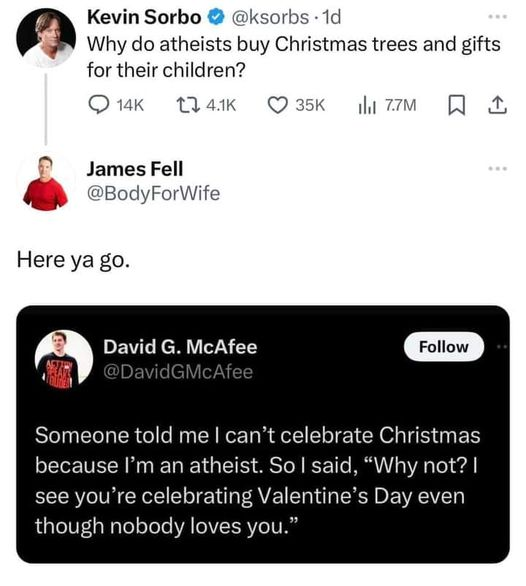Follow David G. McAfee
526x586 pixels.
tap(444, 346)
